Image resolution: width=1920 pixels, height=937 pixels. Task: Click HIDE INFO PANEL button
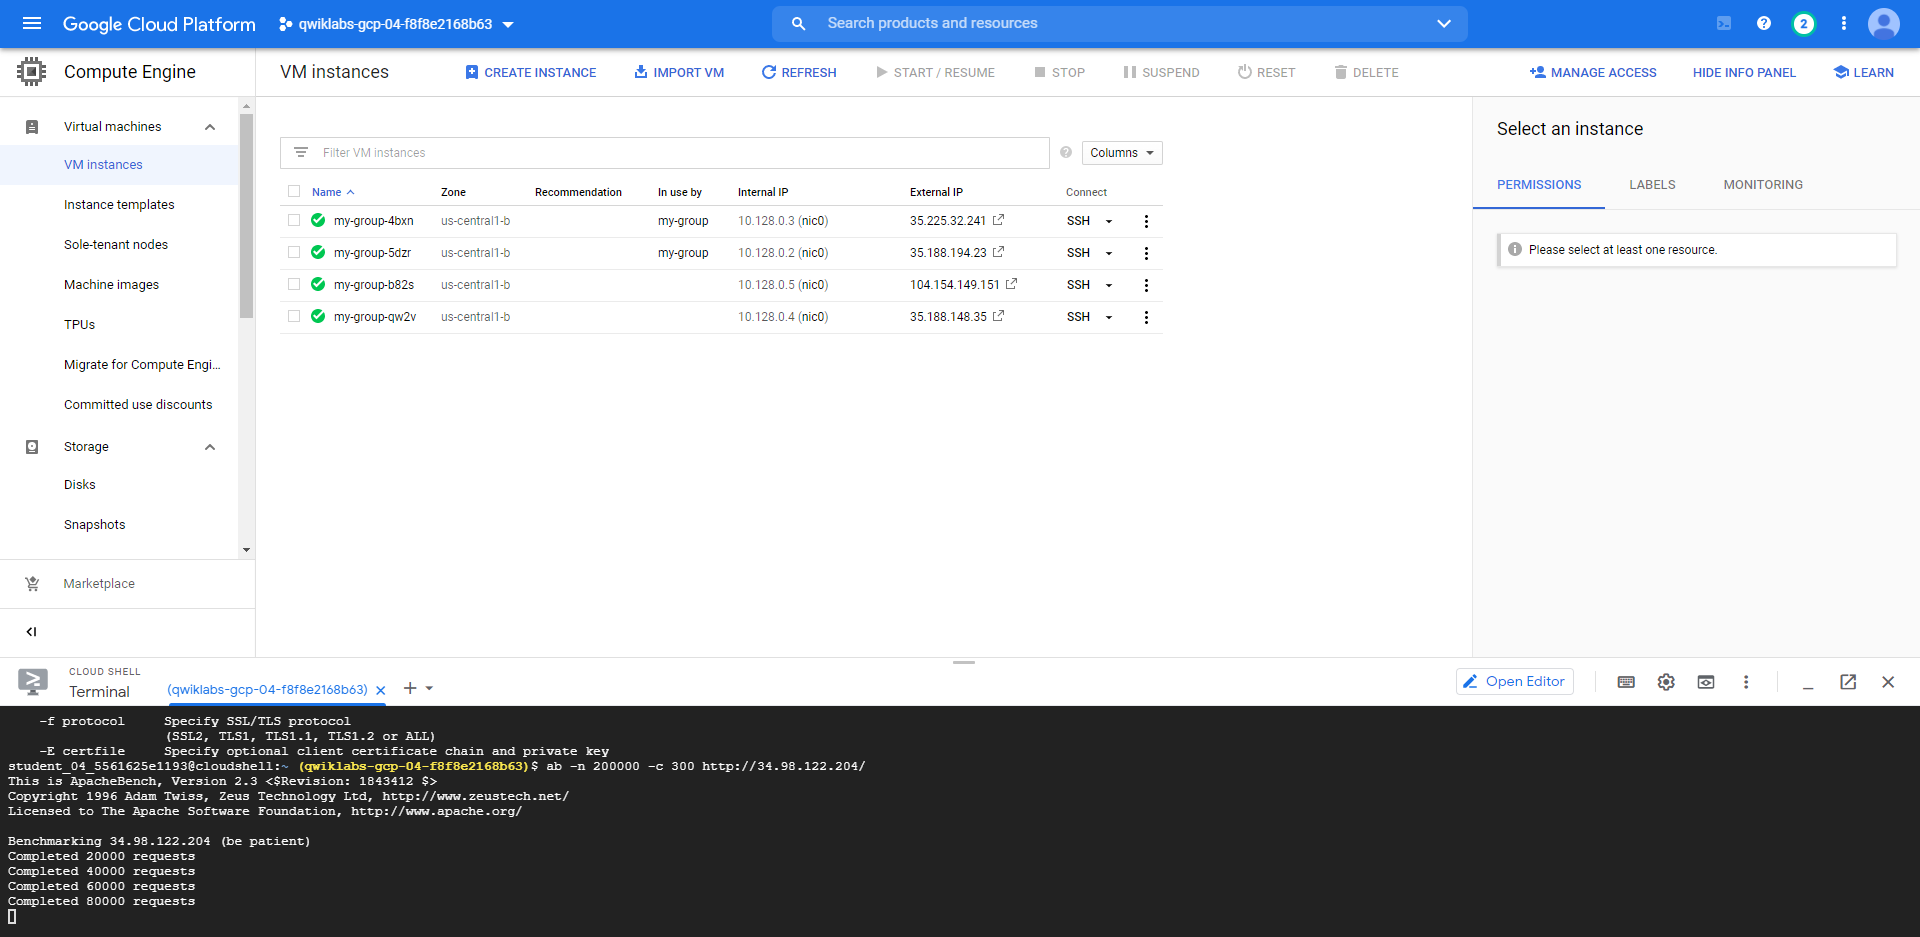tap(1744, 72)
